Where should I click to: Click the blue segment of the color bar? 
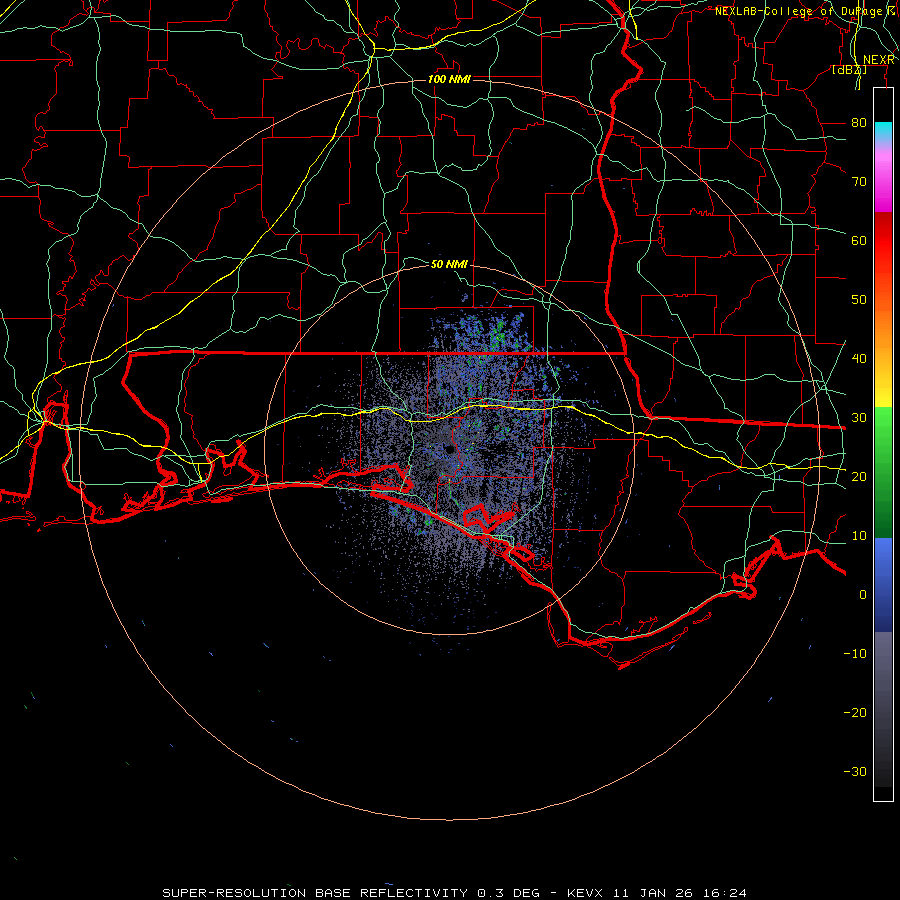[883, 584]
